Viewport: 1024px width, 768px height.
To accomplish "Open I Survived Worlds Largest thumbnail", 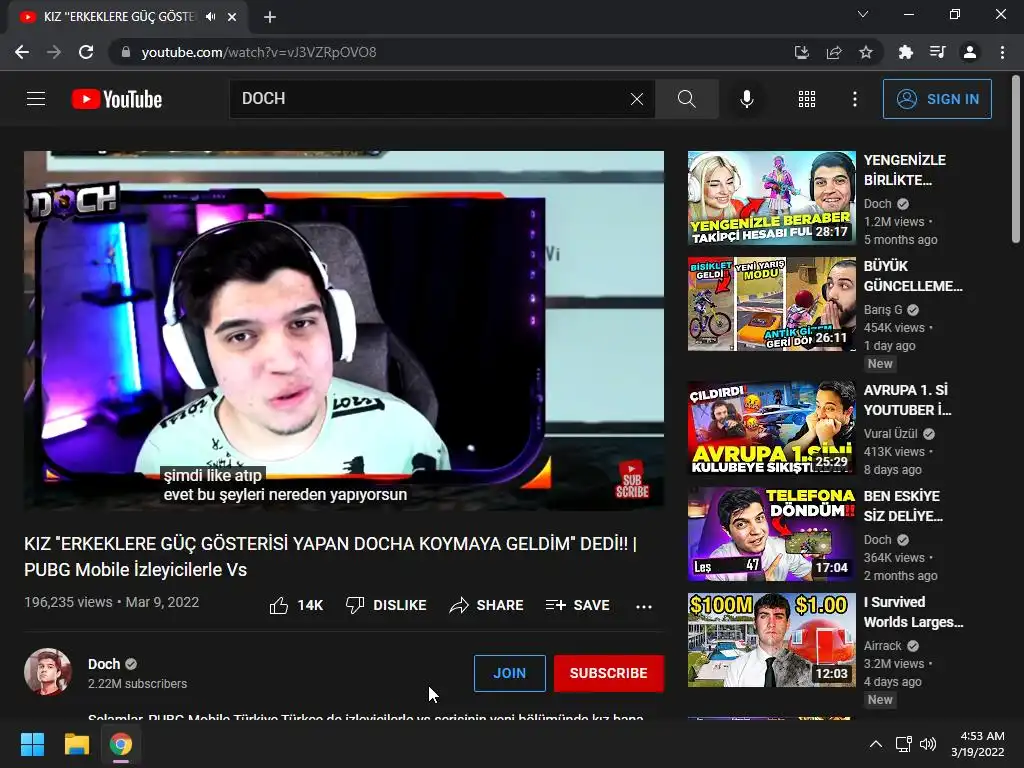I will click(x=772, y=640).
